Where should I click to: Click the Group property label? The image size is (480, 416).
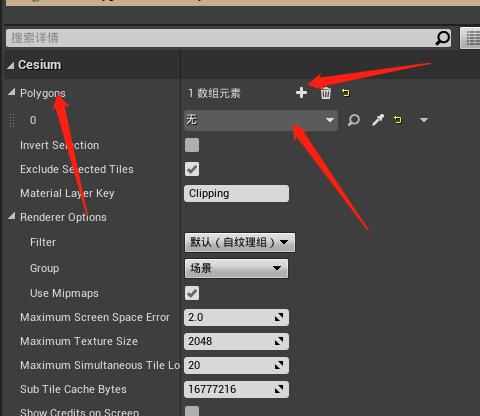pyautogui.click(x=45, y=268)
